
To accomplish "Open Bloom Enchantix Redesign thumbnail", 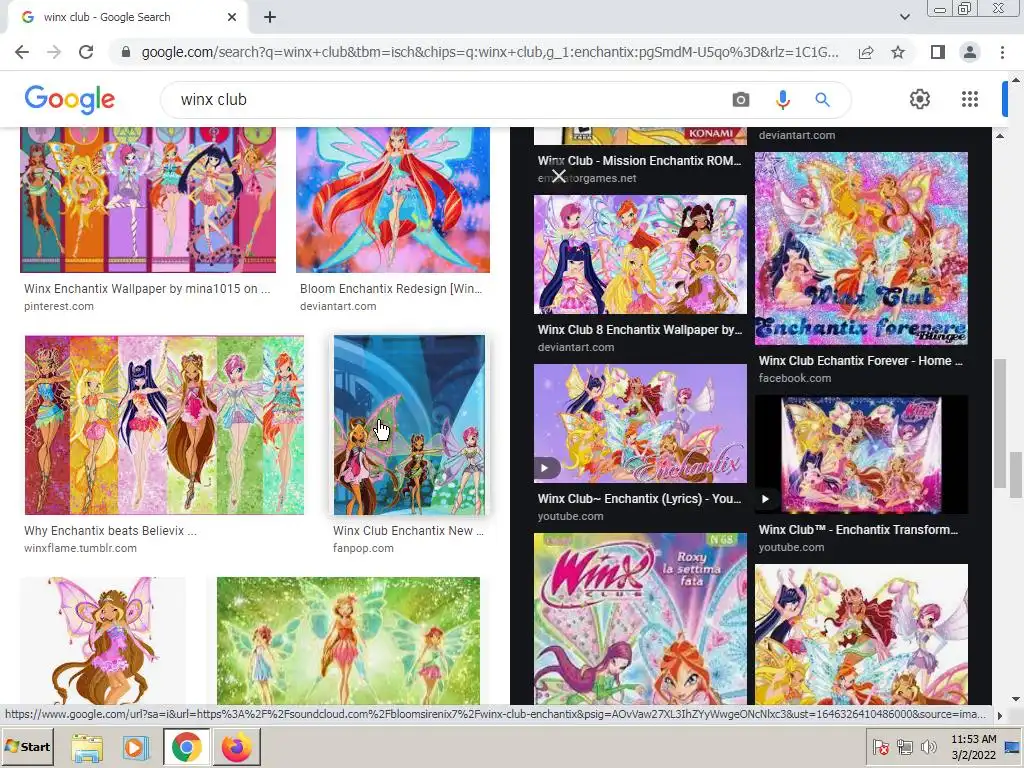I will click(392, 200).
